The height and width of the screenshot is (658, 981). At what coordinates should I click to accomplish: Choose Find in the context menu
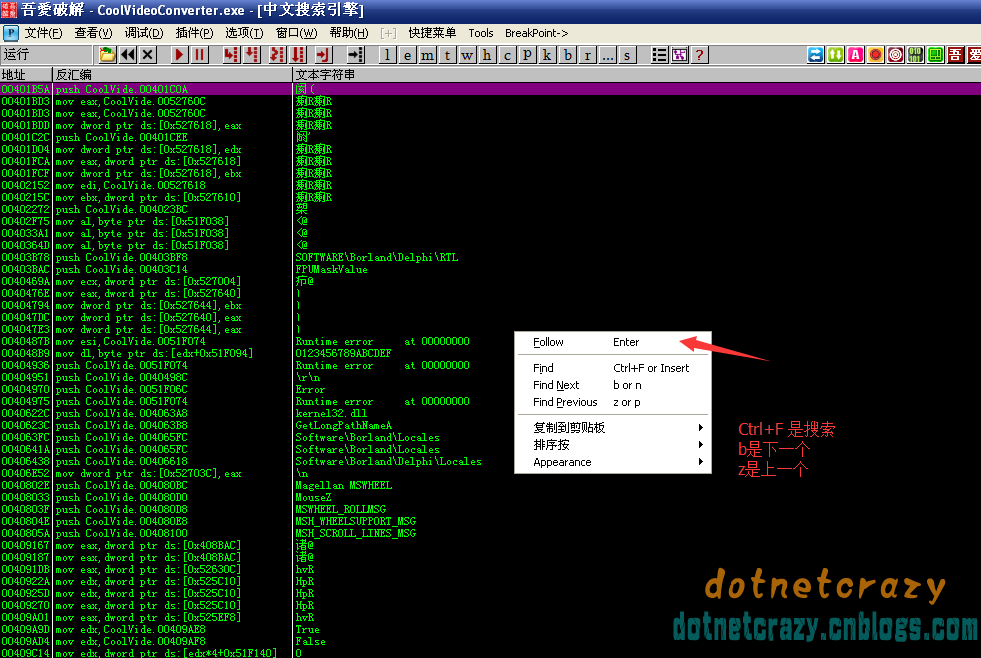612,368
